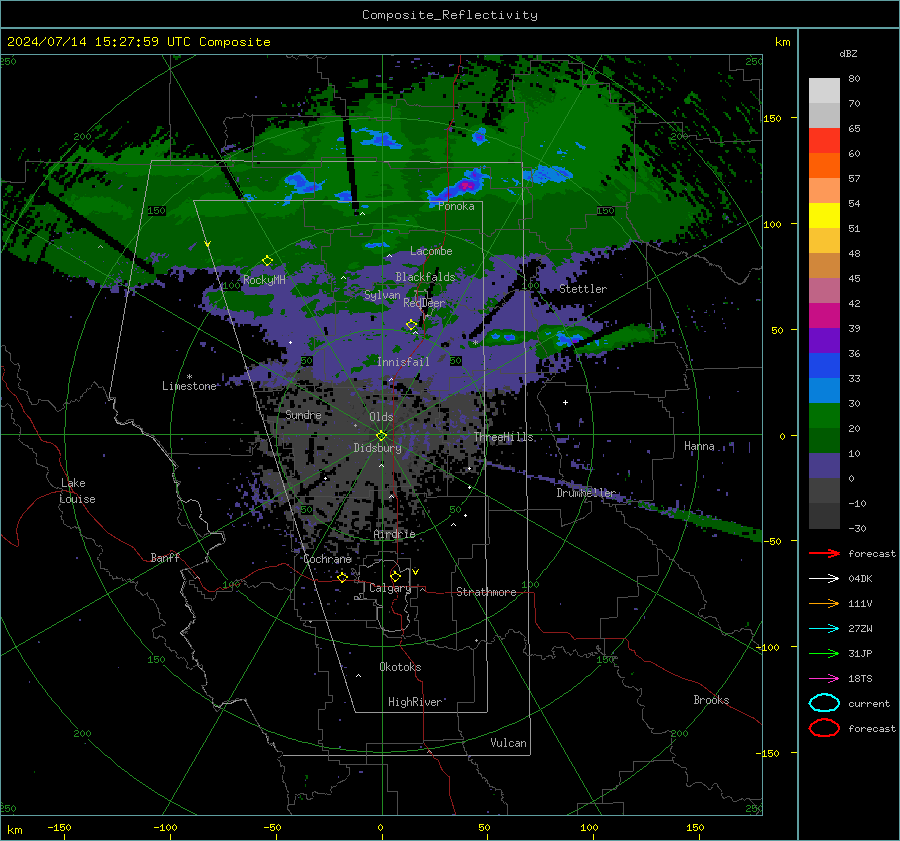This screenshot has width=900, height=841.
Task: Click the Vulcan town label
Action: point(508,743)
